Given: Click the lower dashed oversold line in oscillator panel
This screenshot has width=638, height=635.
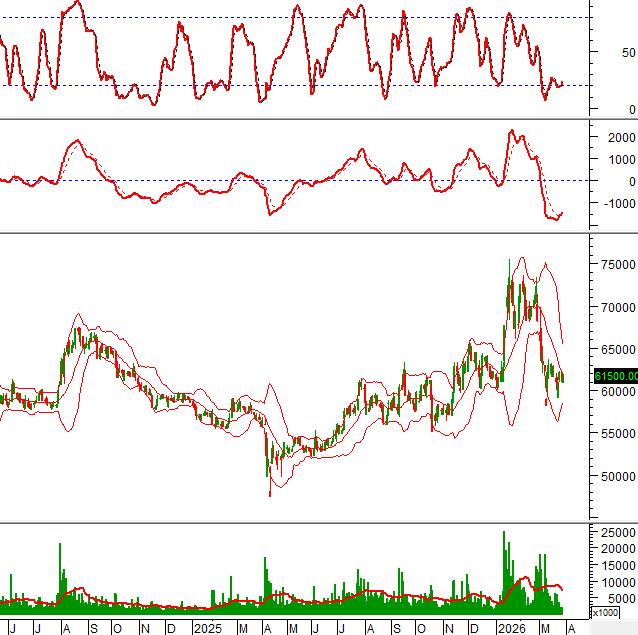Looking at the screenshot, I should (x=300, y=85).
